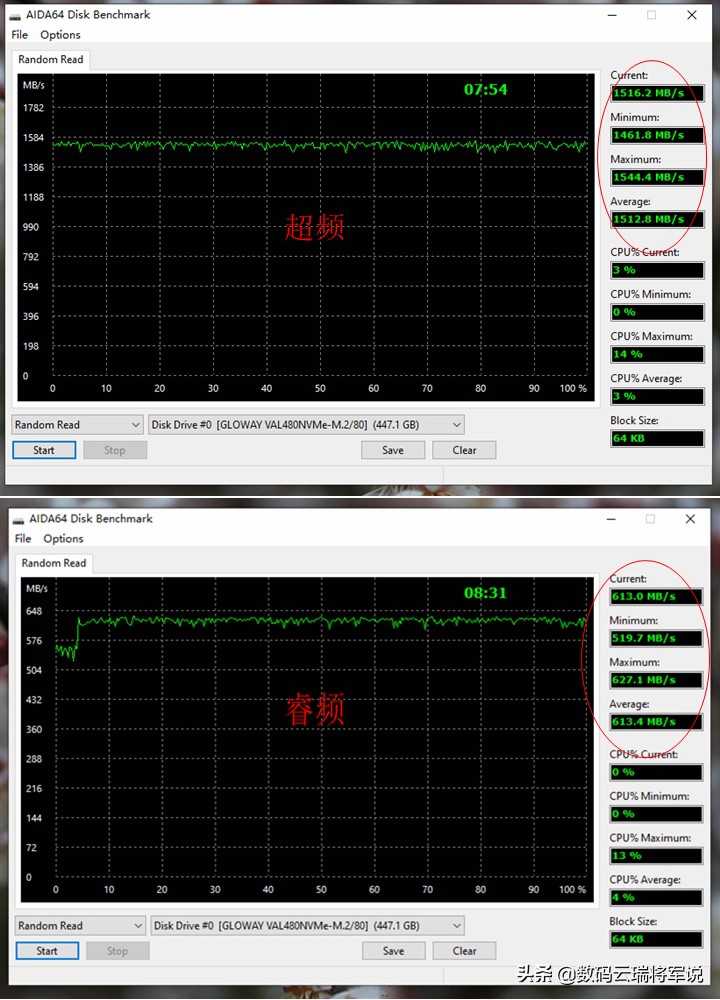Click Clear button in top benchmark window

point(464,450)
